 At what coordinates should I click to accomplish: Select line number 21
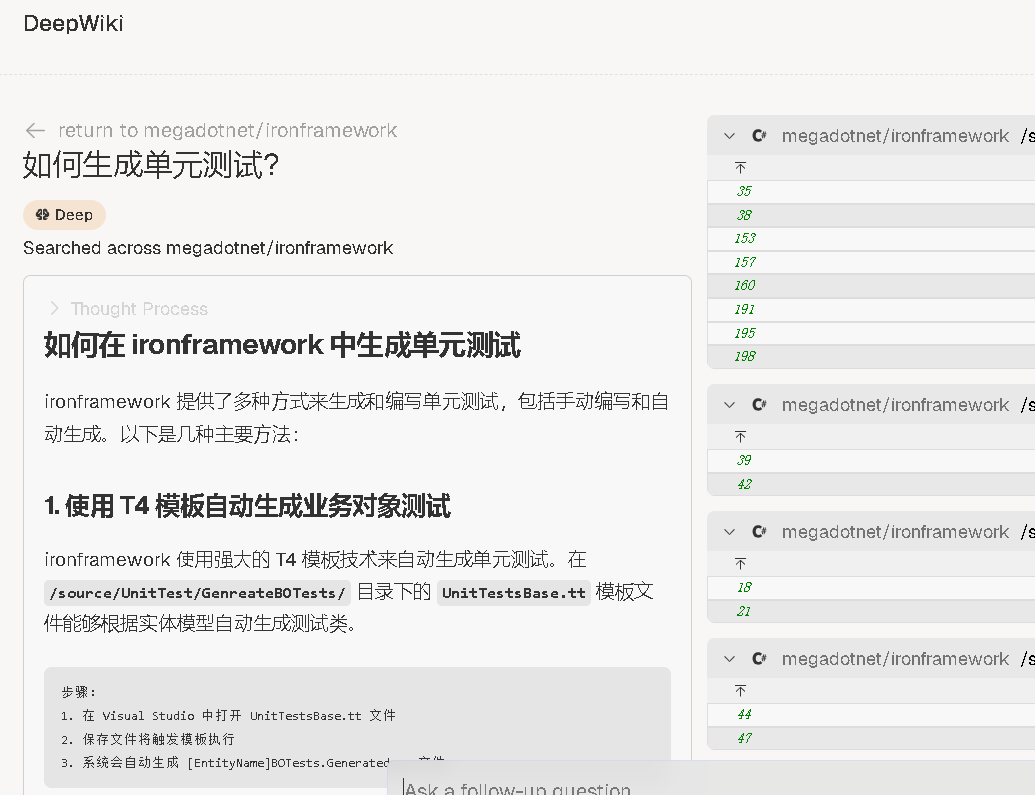coord(744,611)
